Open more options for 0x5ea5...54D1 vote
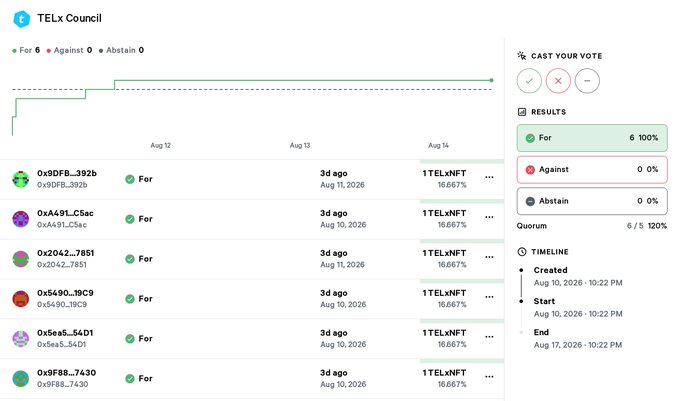 (489, 337)
